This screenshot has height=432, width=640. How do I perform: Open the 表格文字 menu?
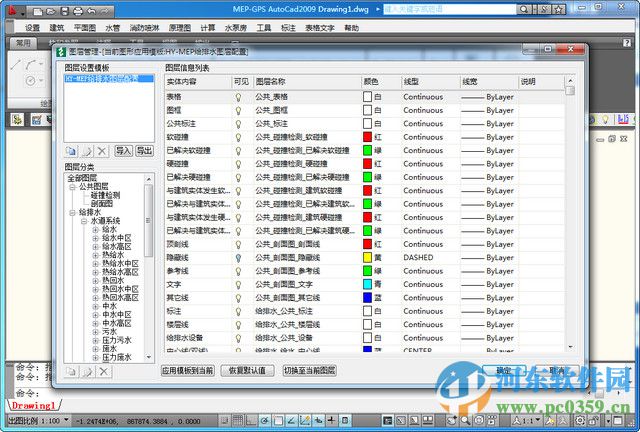319,28
